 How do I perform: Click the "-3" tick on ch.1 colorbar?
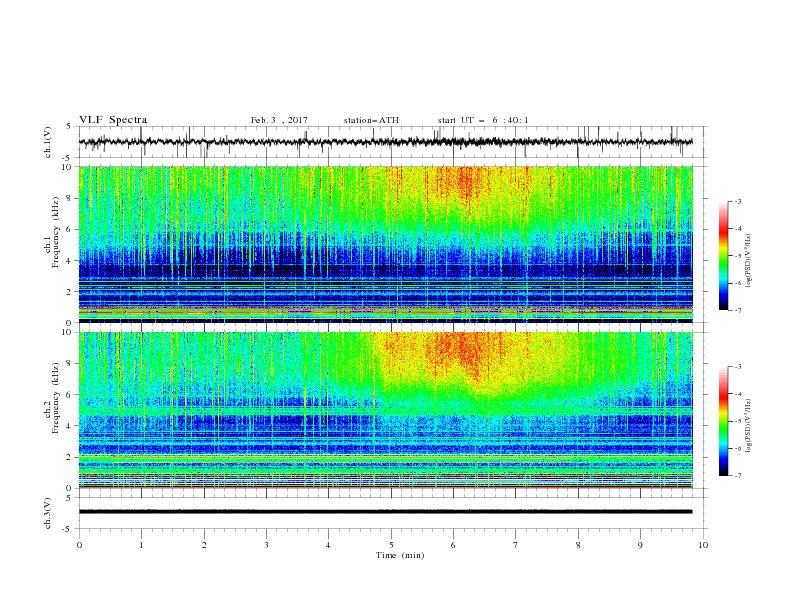pos(737,201)
